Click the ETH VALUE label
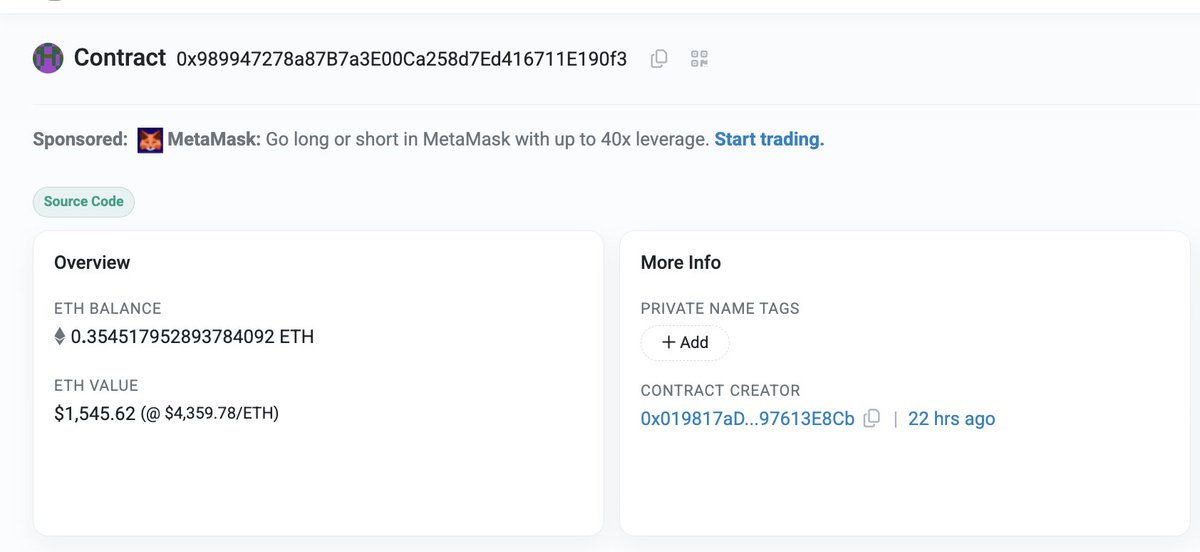This screenshot has width=1200, height=552. click(x=96, y=385)
